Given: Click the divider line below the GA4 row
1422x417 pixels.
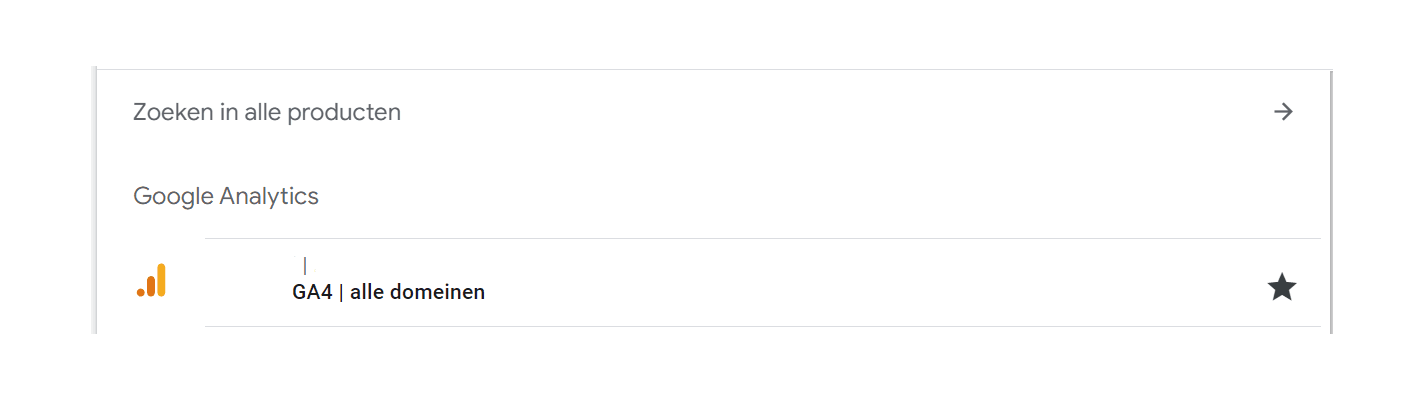Looking at the screenshot, I should pyautogui.click(x=763, y=326).
